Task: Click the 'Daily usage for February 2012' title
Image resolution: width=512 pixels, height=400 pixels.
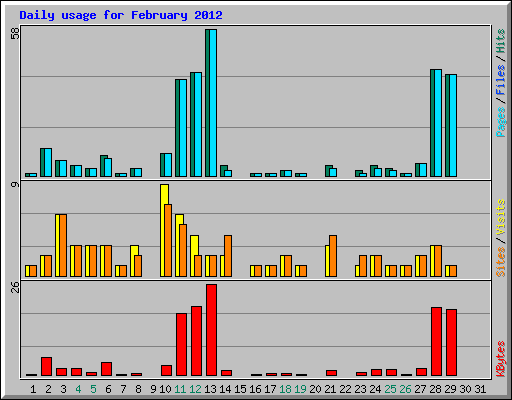Action: 121,15
